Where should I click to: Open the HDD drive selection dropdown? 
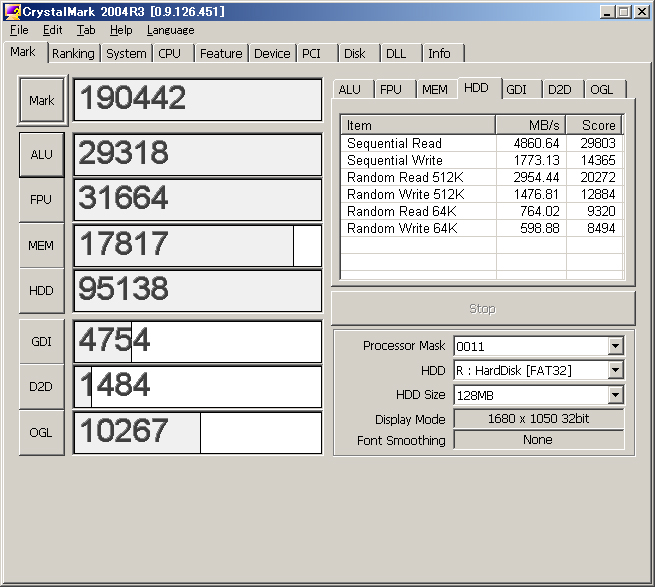pyautogui.click(x=615, y=371)
